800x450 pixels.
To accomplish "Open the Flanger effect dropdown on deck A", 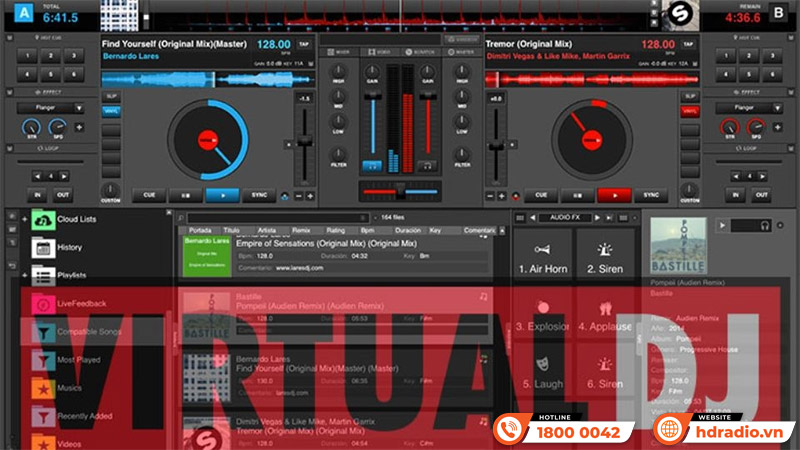I will [x=50, y=108].
